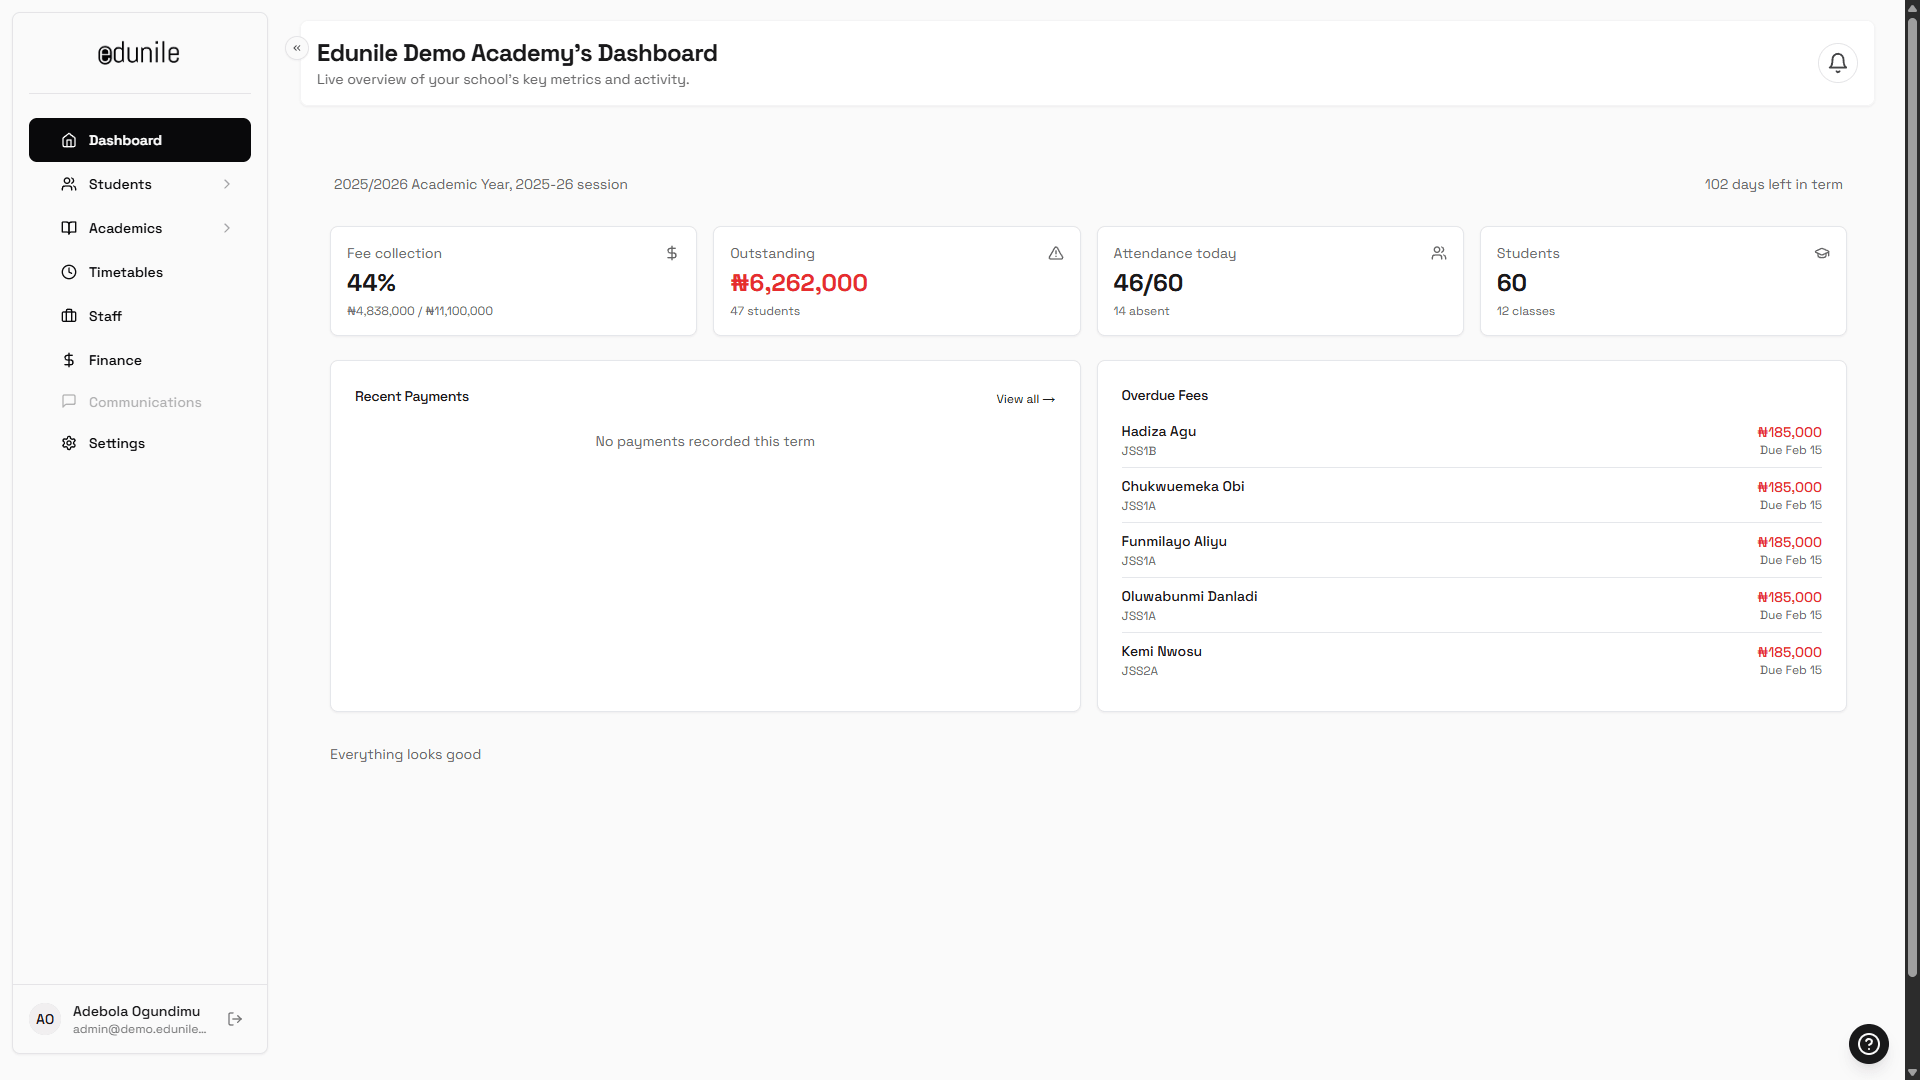The width and height of the screenshot is (1920, 1080).
Task: Expand the Students sidebar section
Action: pyautogui.click(x=227, y=184)
